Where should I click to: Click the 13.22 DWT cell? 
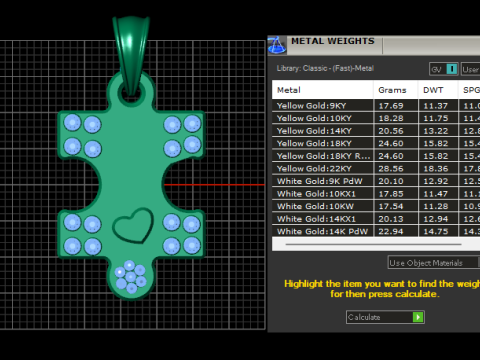coord(438,131)
